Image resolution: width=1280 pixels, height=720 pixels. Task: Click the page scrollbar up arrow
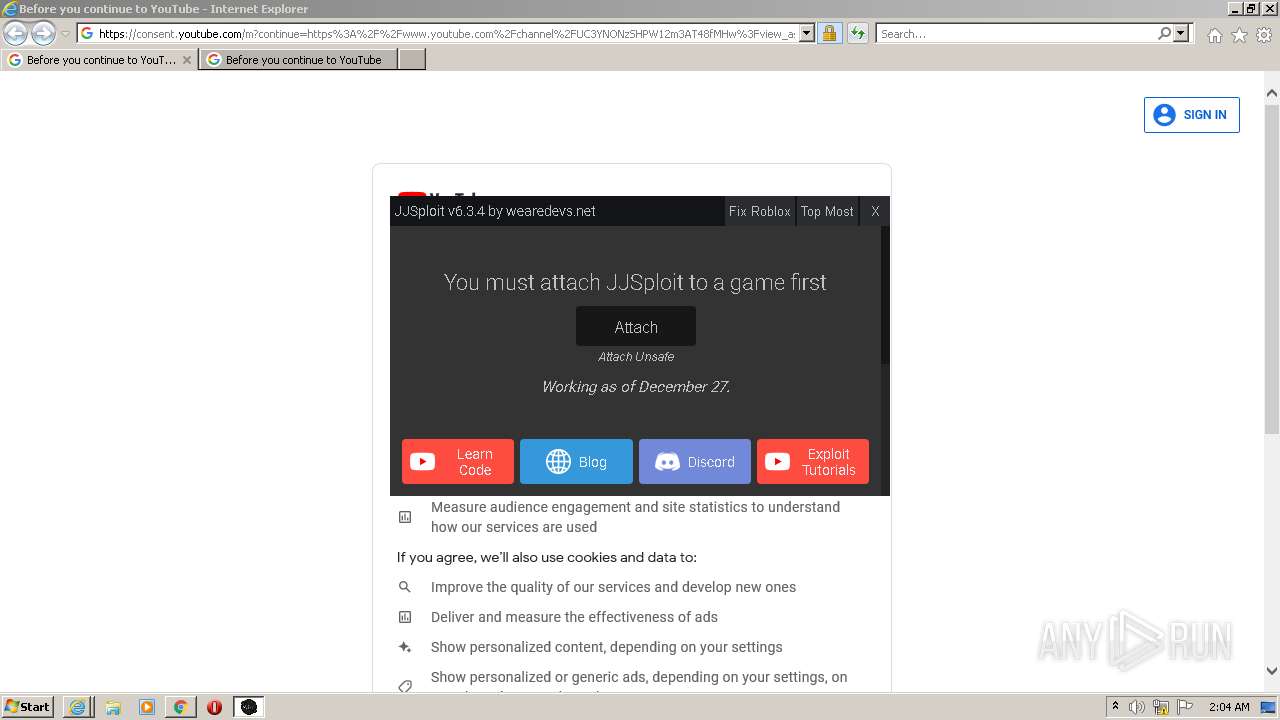(1272, 93)
